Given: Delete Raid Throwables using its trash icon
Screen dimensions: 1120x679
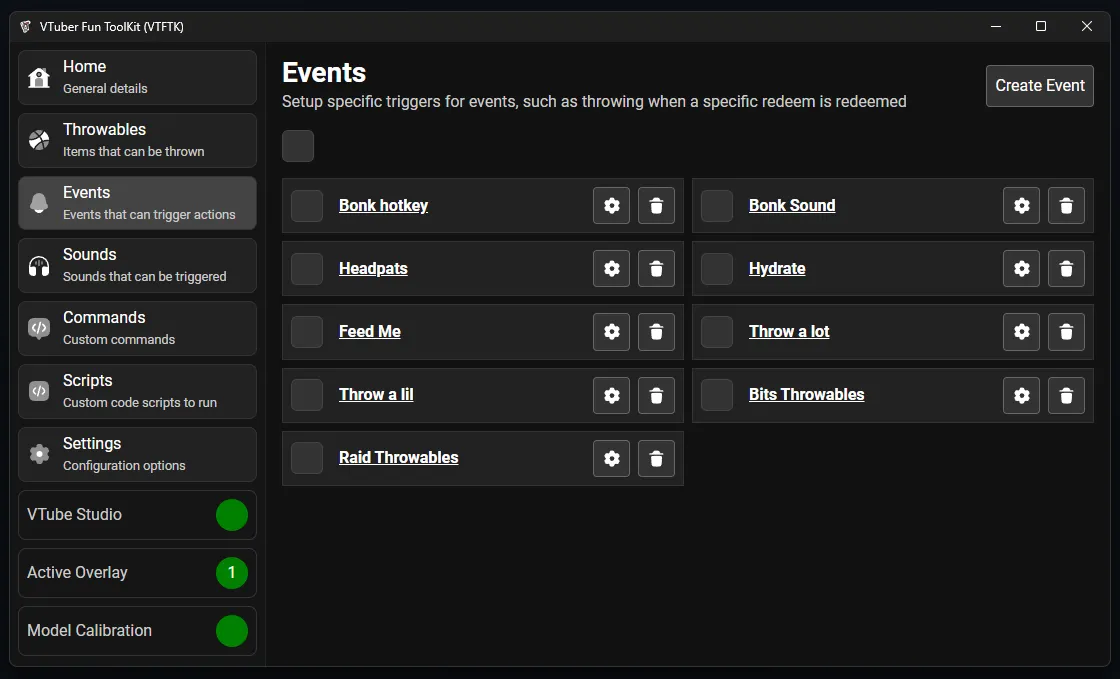Looking at the screenshot, I should 656,458.
